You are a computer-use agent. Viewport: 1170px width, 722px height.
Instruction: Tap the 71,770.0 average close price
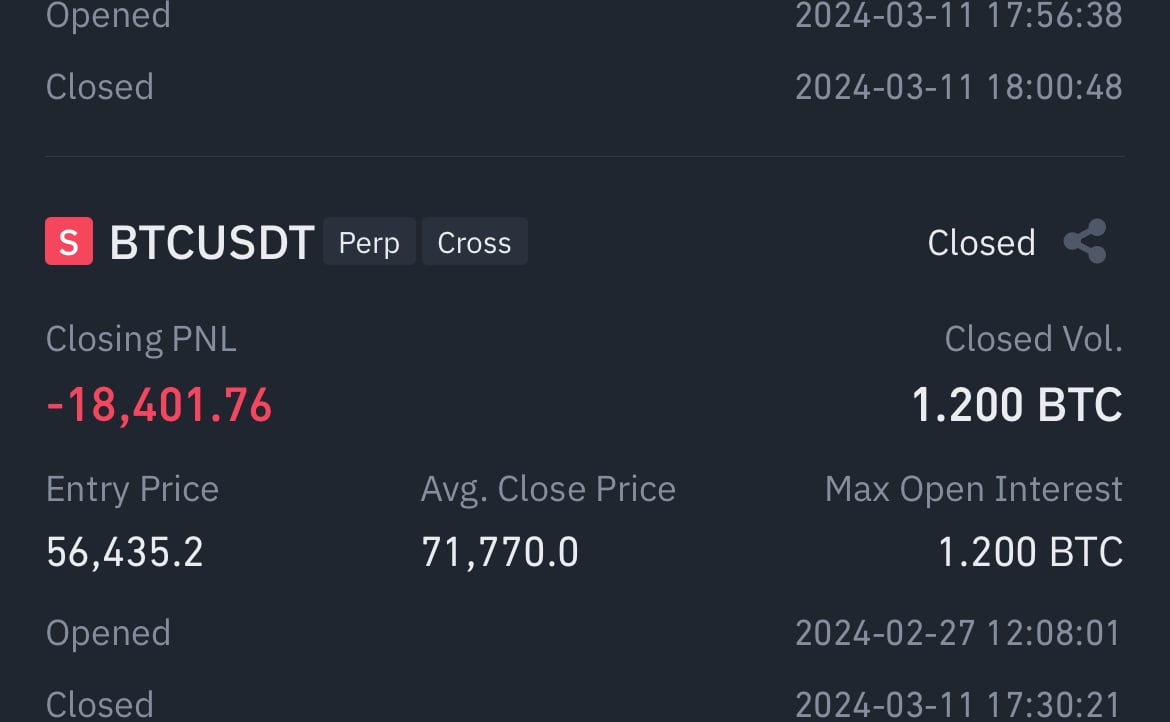500,552
